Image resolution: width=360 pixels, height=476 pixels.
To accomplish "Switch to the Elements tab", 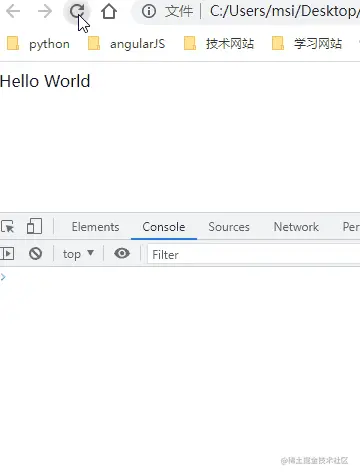I will (95, 227).
